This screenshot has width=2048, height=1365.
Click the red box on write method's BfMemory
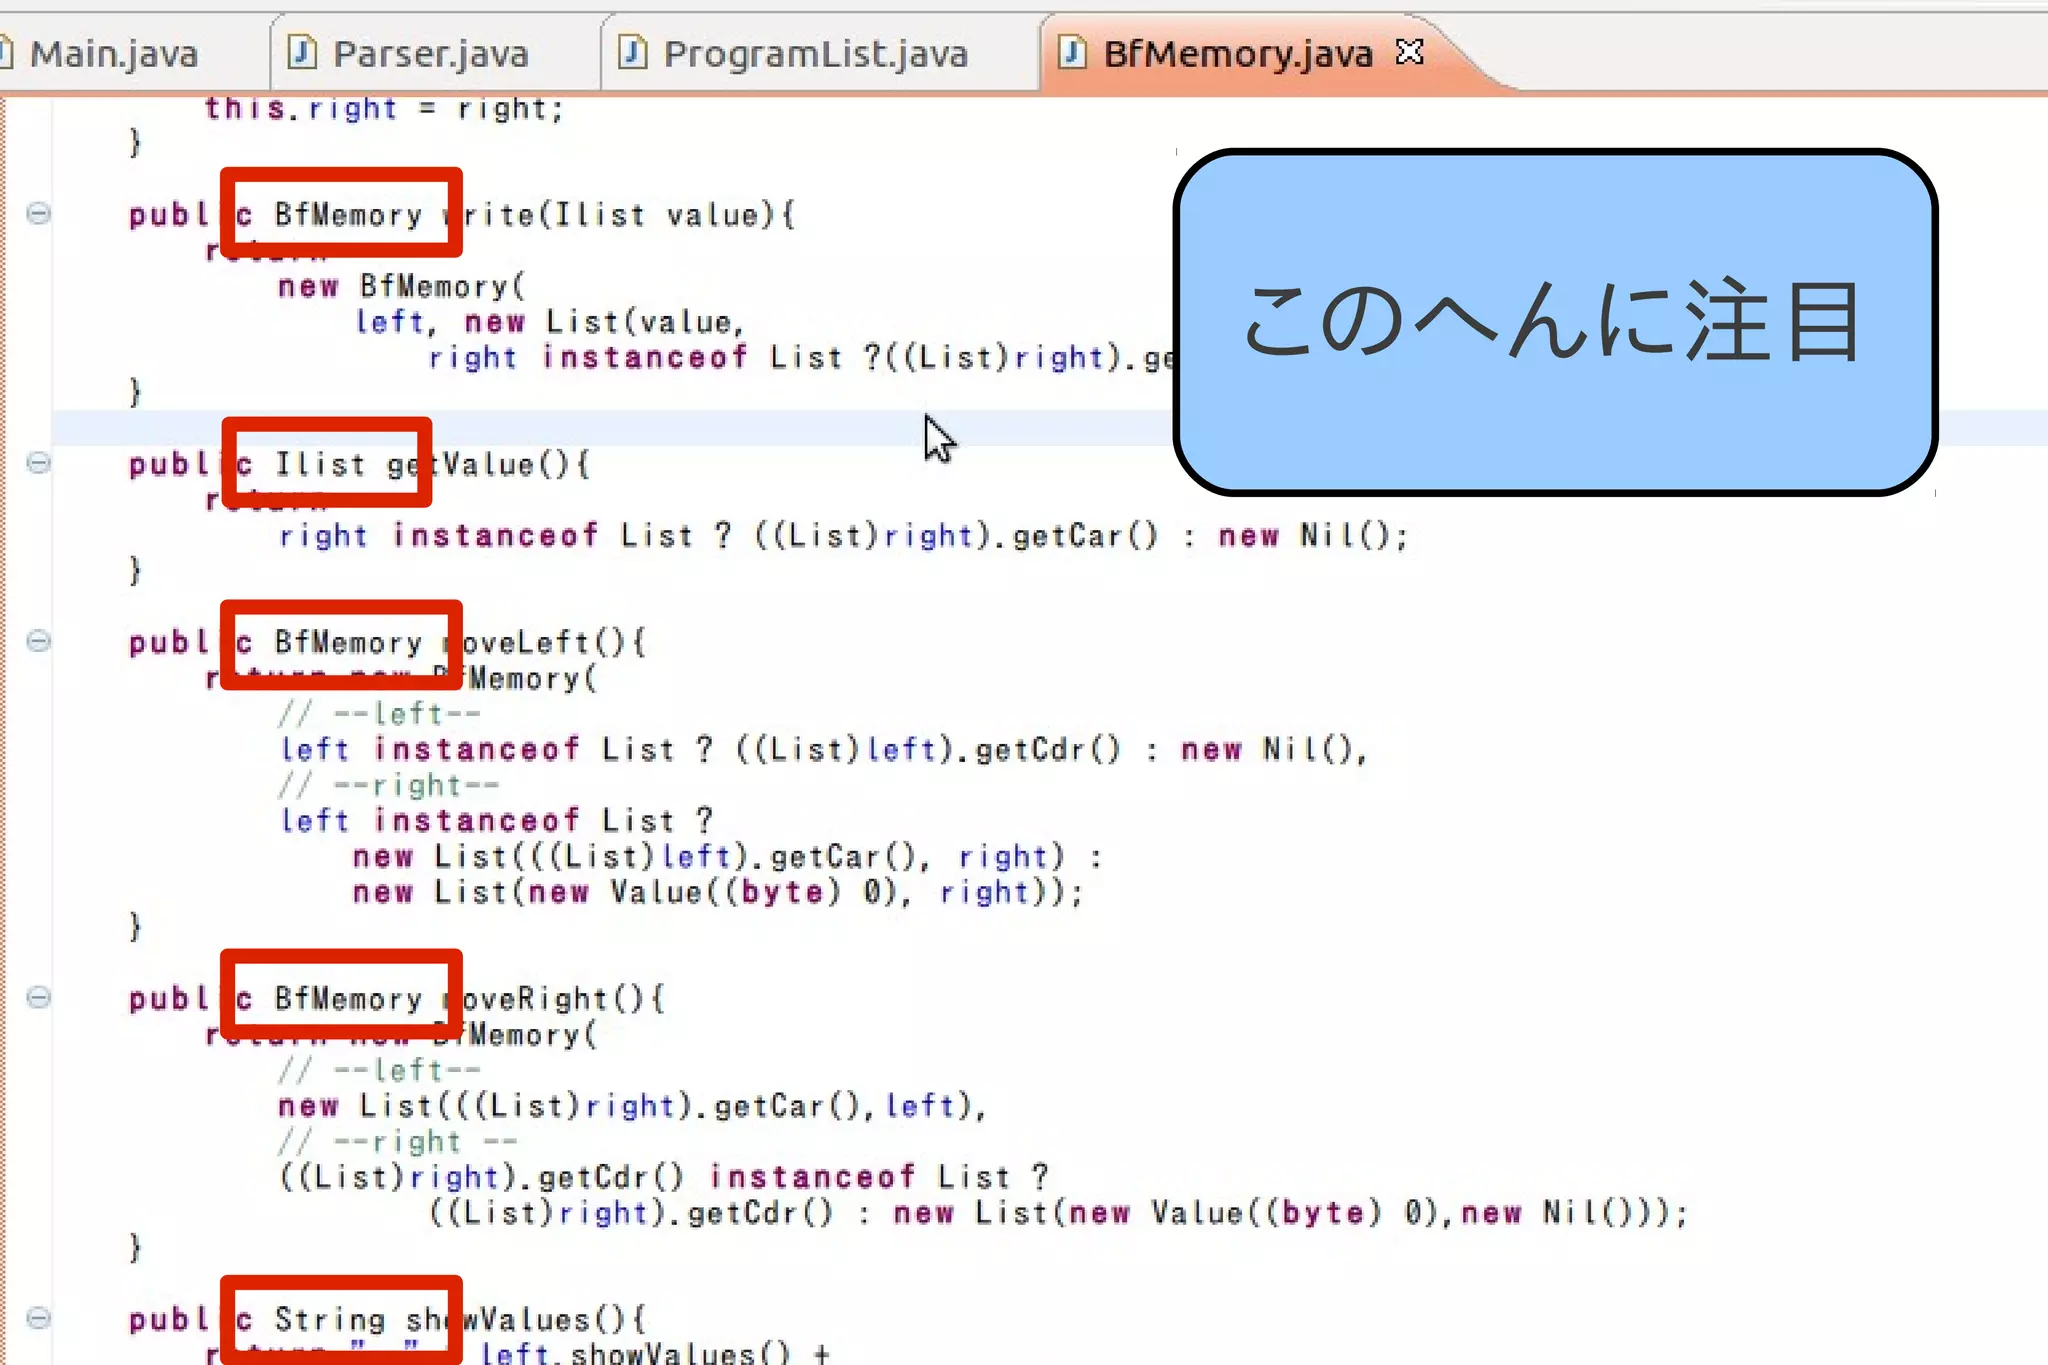tap(341, 212)
